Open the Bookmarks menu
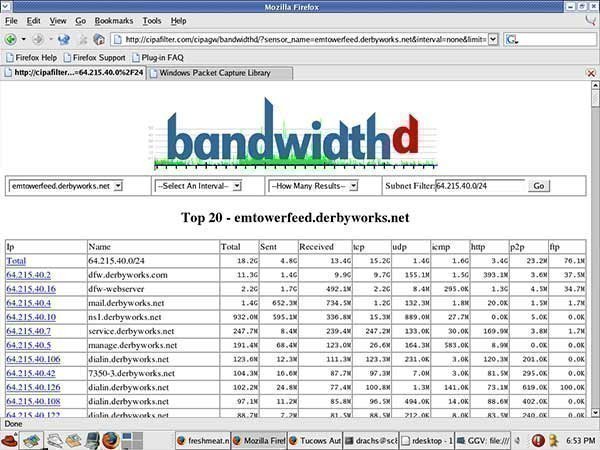600x450 pixels. [x=113, y=20]
